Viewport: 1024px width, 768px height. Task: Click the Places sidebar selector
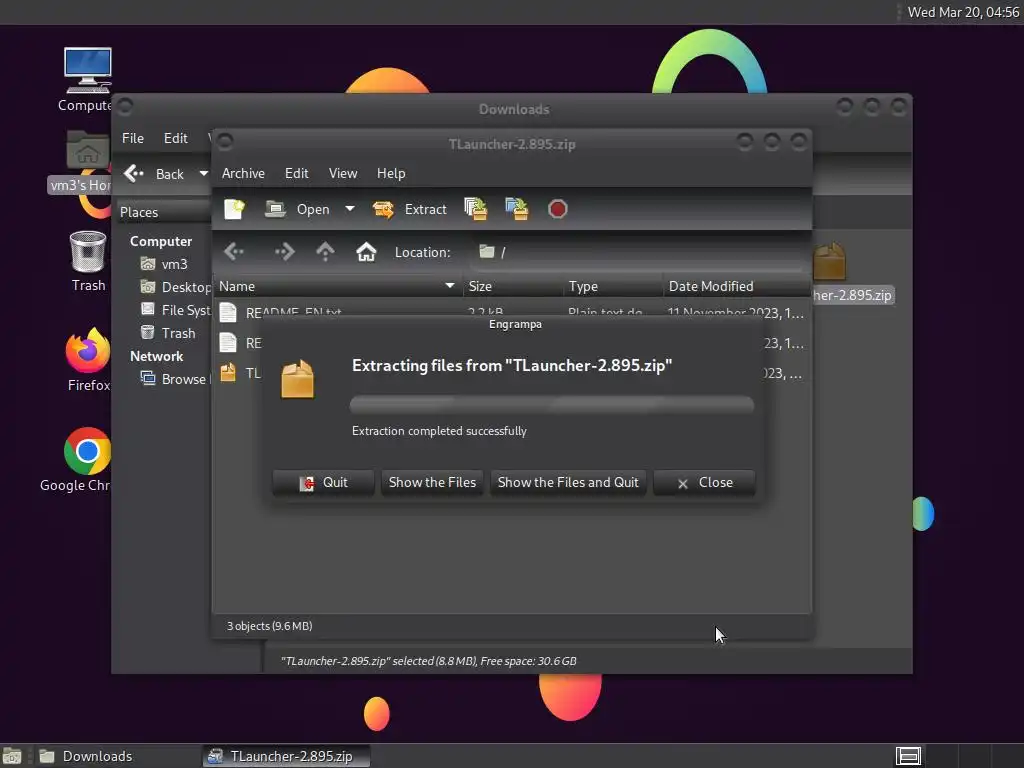coord(165,212)
